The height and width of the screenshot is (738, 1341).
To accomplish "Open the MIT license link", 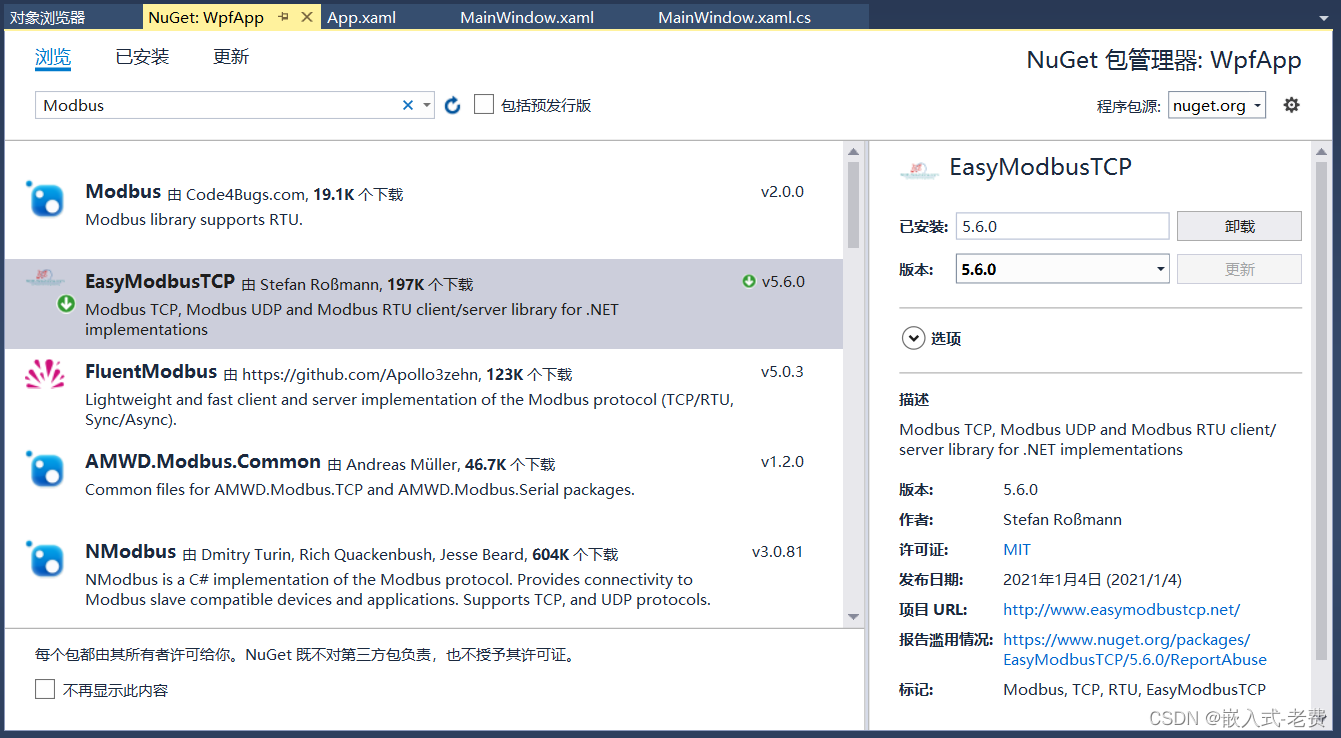I will (x=1017, y=549).
